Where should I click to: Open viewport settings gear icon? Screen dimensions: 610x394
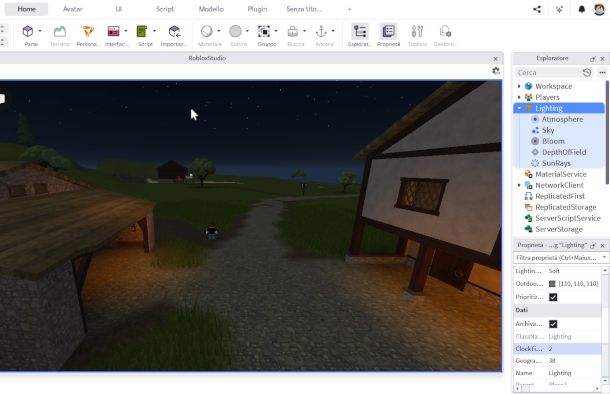[x=496, y=71]
